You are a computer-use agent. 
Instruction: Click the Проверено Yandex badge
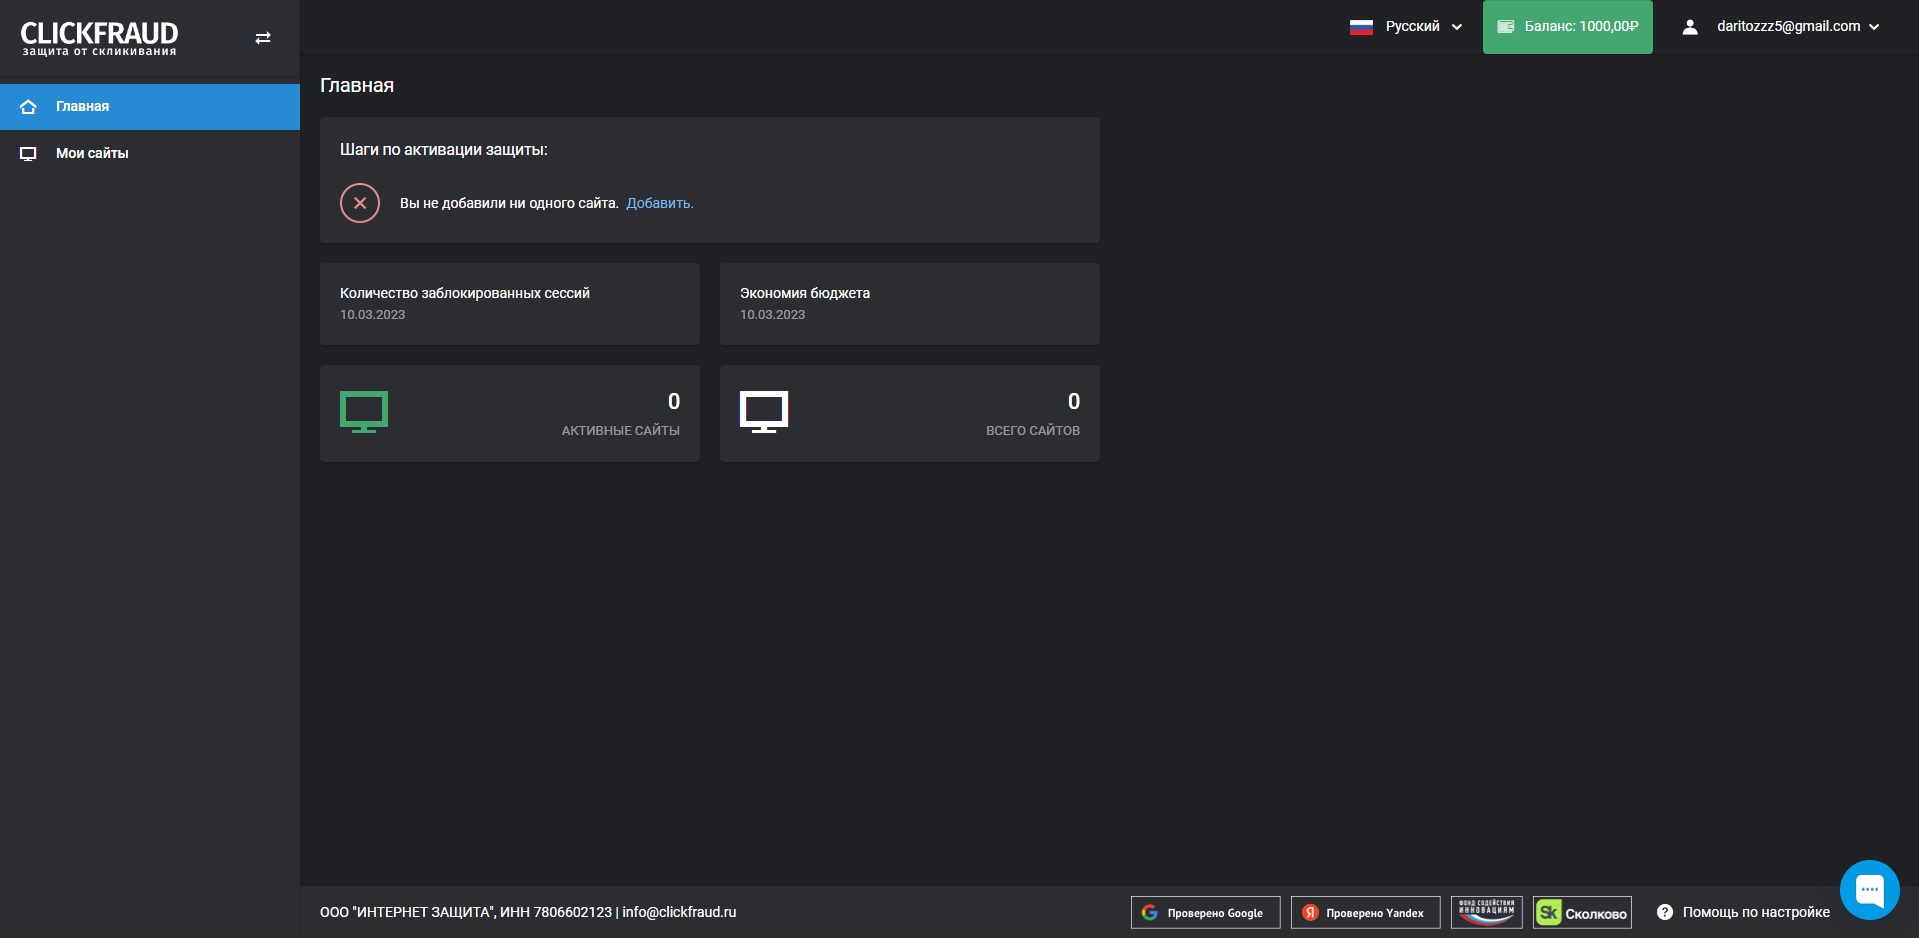[x=1366, y=912]
